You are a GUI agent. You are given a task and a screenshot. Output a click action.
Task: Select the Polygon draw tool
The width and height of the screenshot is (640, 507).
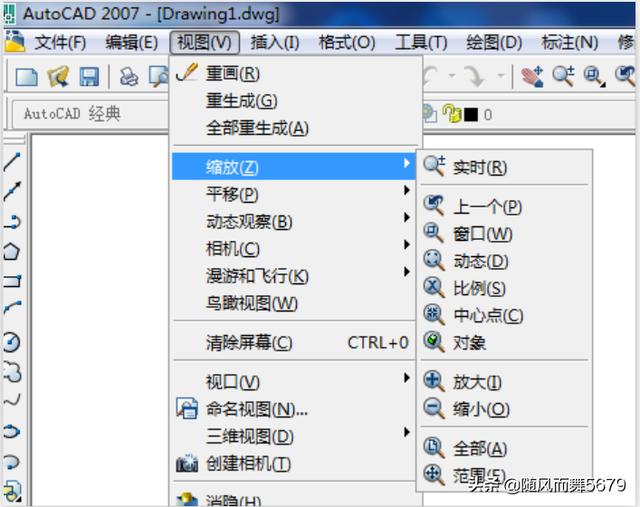[x=11, y=251]
